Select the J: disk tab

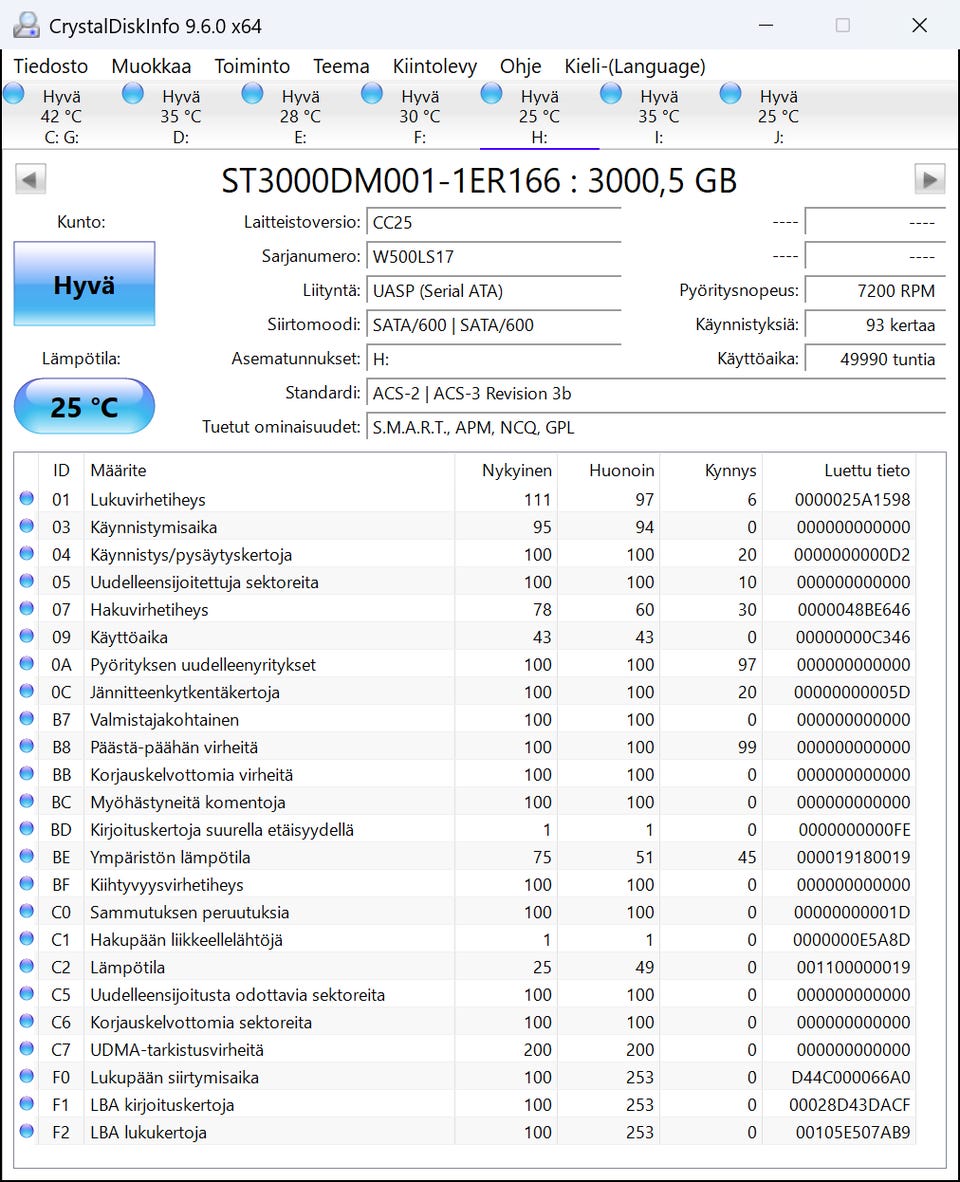(778, 116)
